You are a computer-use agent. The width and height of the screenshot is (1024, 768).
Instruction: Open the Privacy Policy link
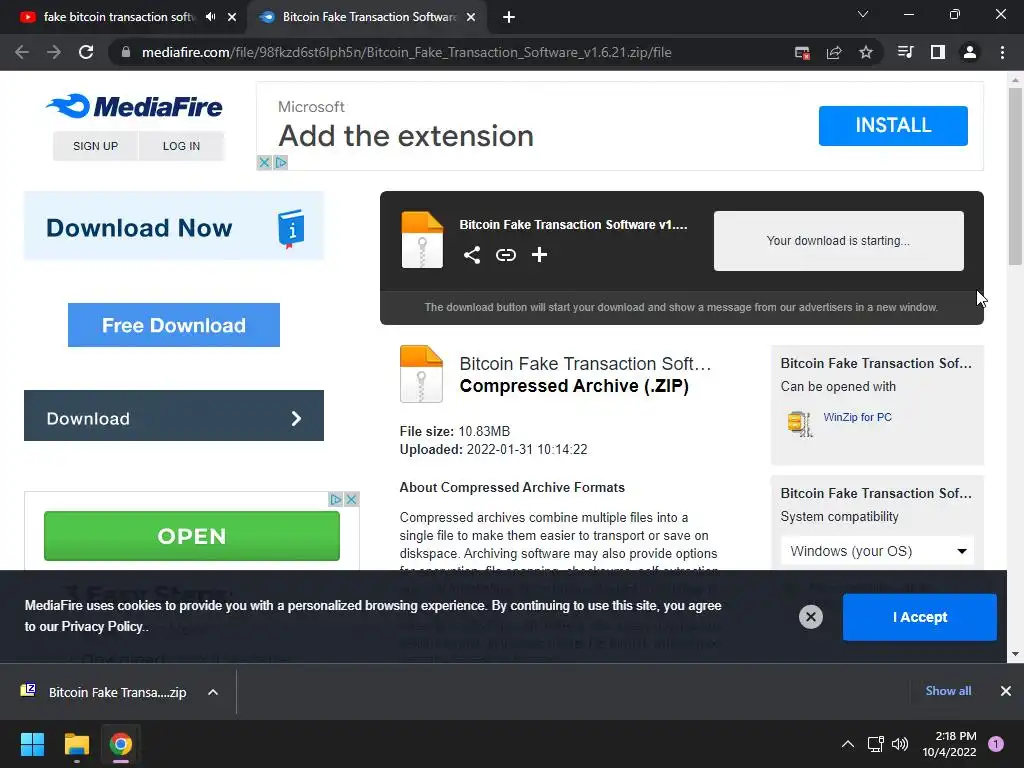104,626
